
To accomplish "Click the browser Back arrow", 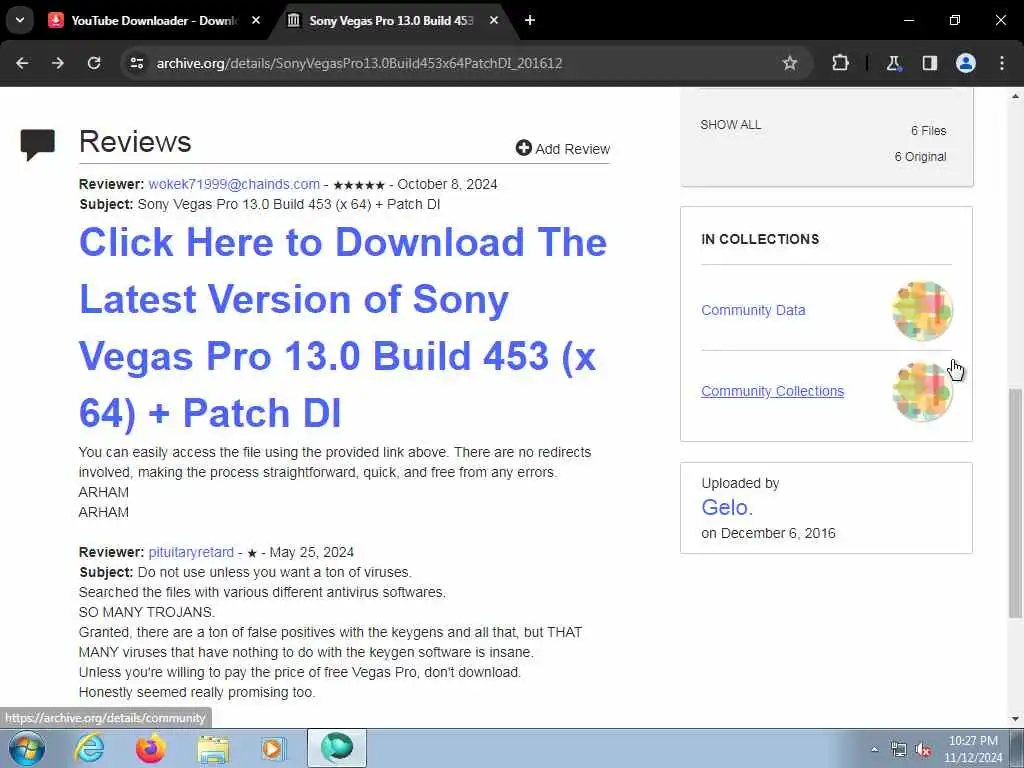I will tap(22, 63).
